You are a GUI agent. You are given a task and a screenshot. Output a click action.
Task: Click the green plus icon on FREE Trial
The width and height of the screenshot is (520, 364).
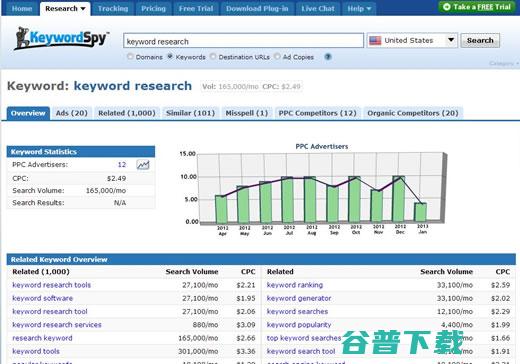coord(447,7)
